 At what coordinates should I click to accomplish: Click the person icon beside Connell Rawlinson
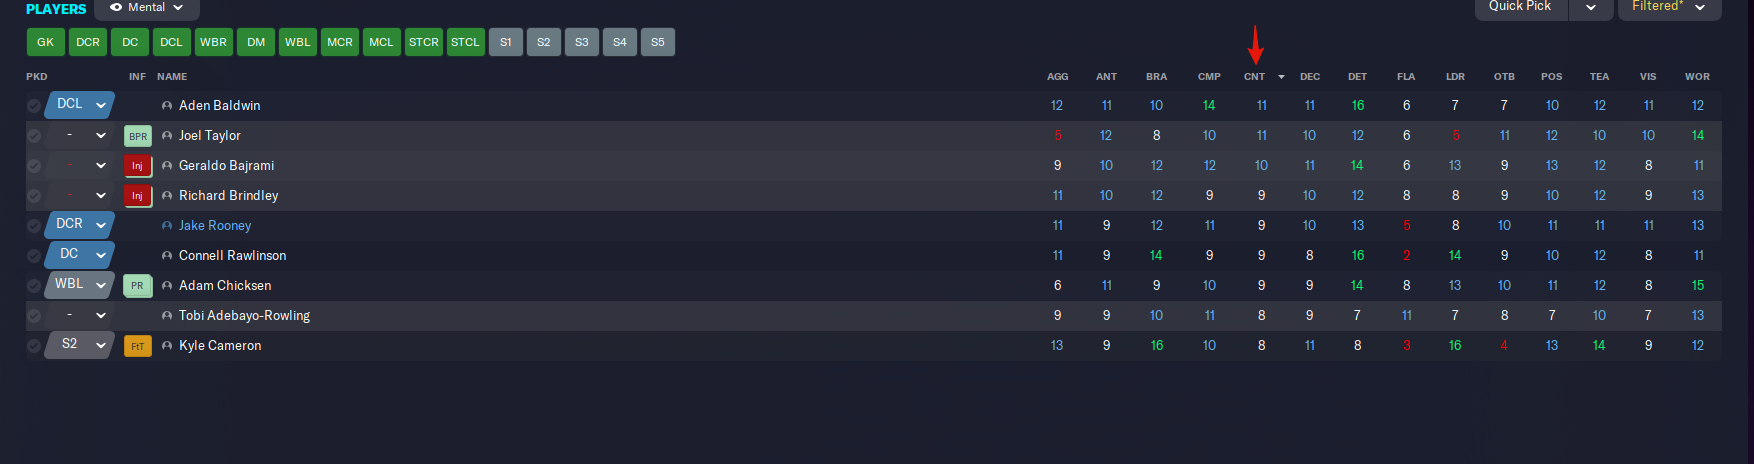click(167, 256)
